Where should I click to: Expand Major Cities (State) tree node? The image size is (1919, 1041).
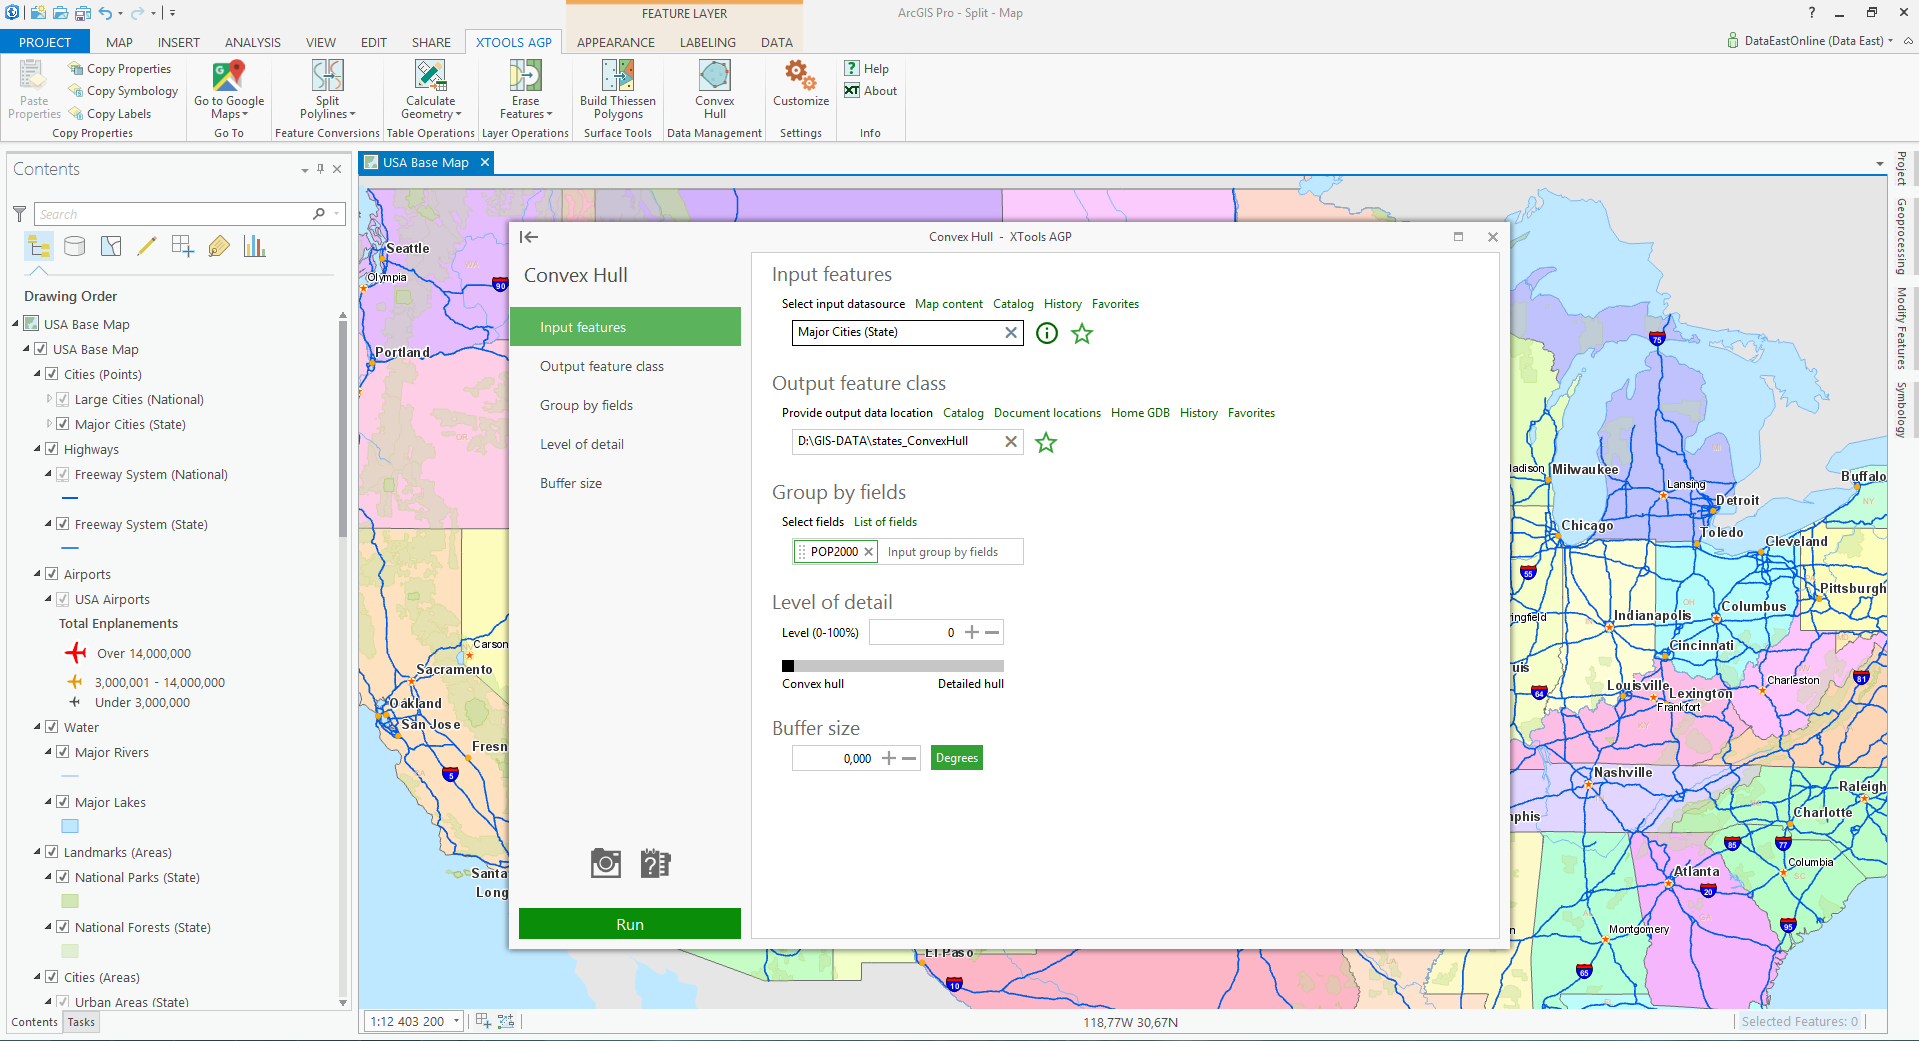[49, 424]
